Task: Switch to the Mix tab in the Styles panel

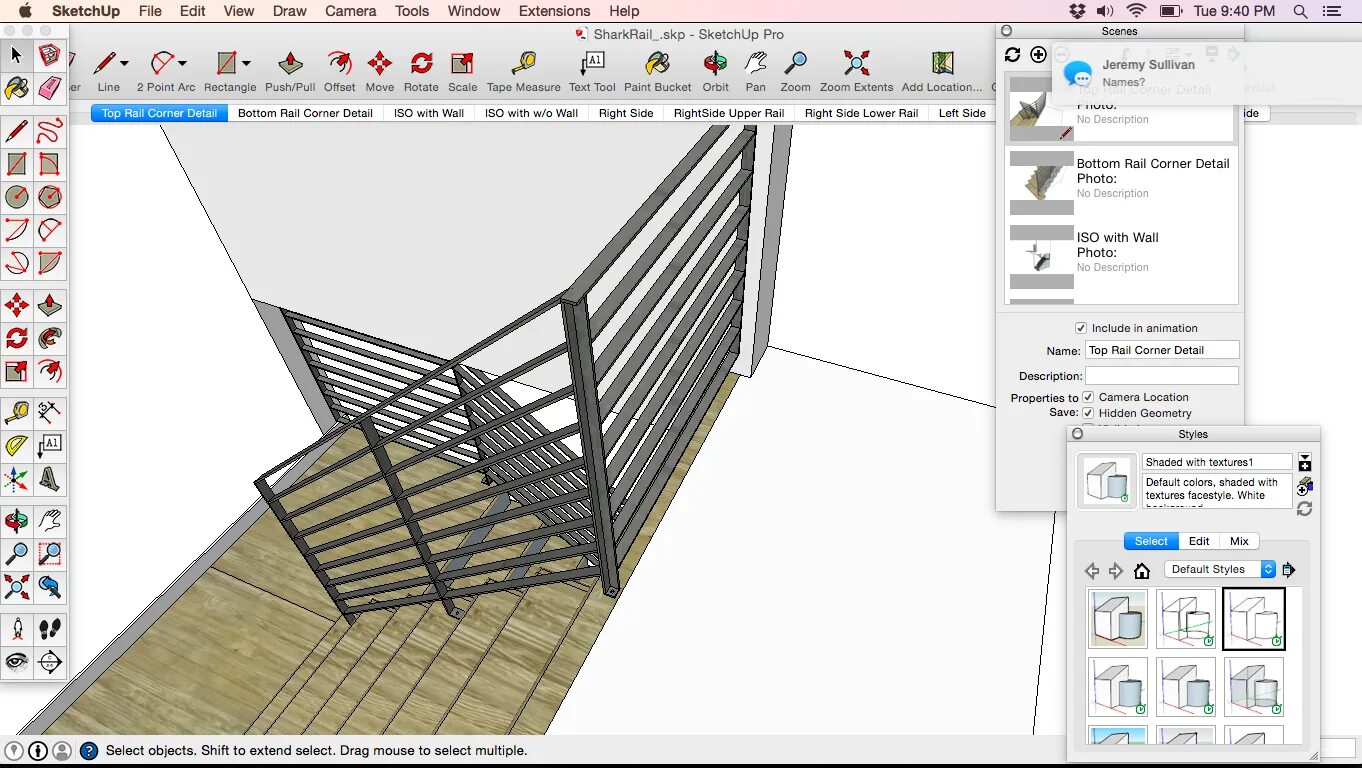Action: [1239, 541]
